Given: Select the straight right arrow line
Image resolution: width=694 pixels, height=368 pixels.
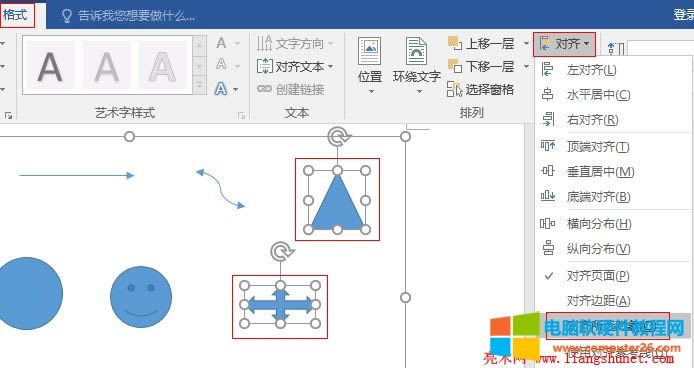Looking at the screenshot, I should click(x=76, y=175).
